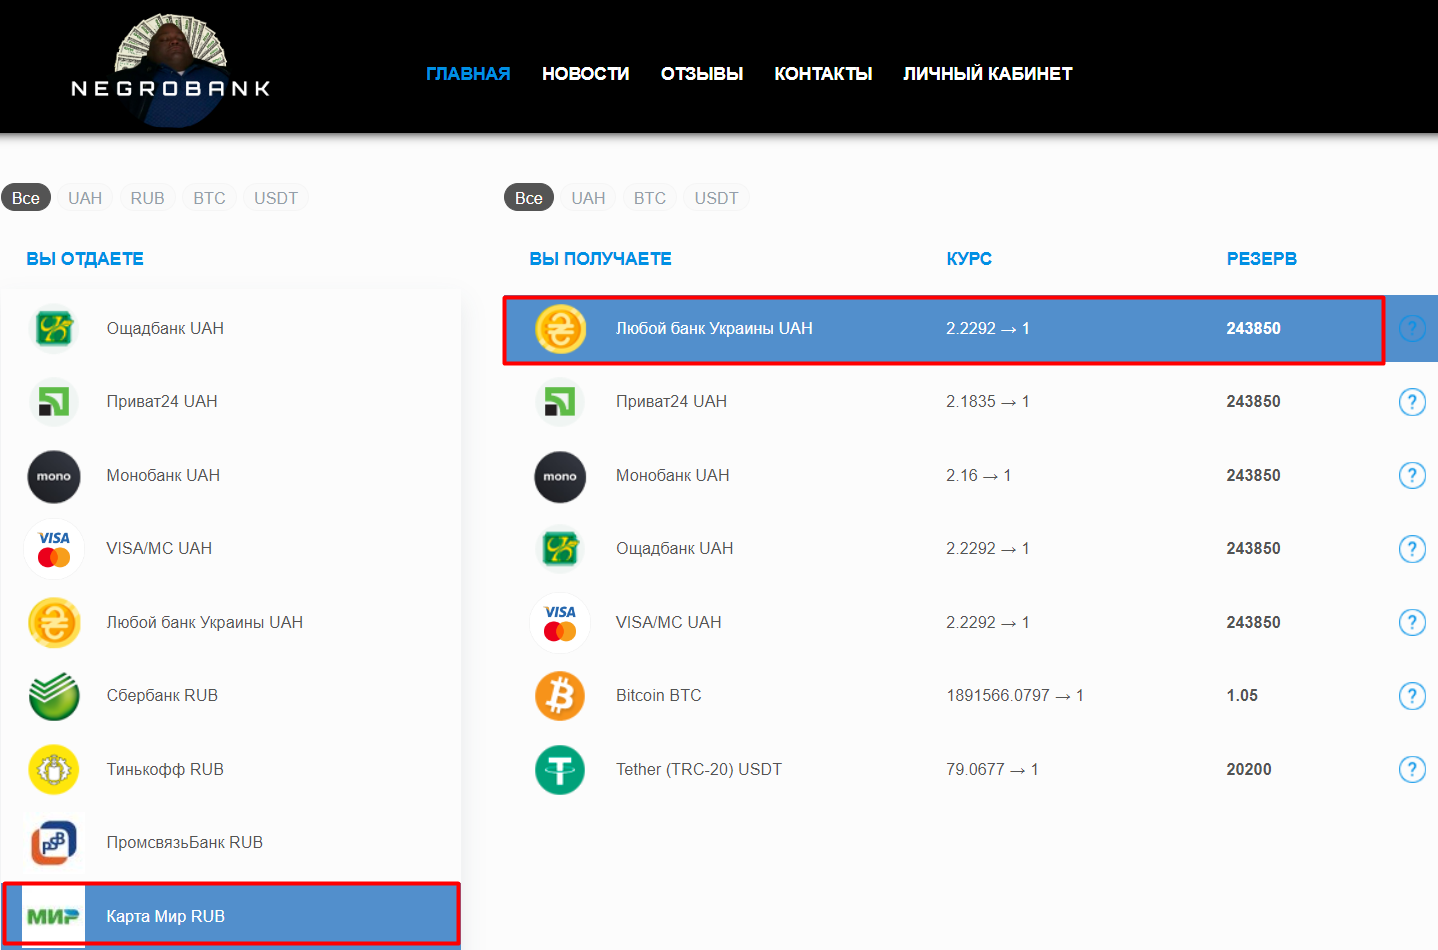Filter receive list by BTC
This screenshot has width=1438, height=950.
[650, 198]
